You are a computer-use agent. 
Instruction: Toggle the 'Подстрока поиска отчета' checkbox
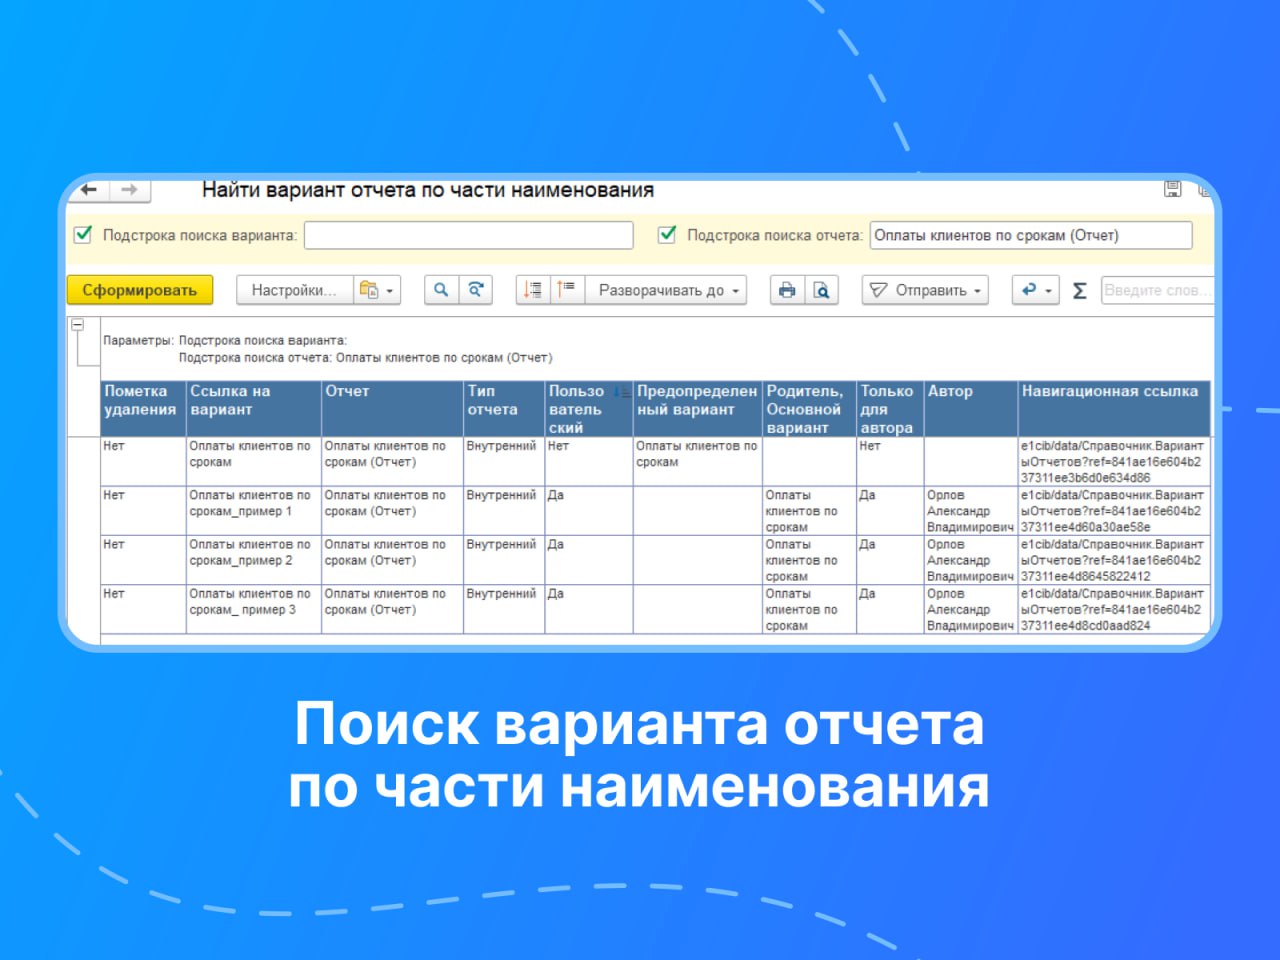point(667,235)
